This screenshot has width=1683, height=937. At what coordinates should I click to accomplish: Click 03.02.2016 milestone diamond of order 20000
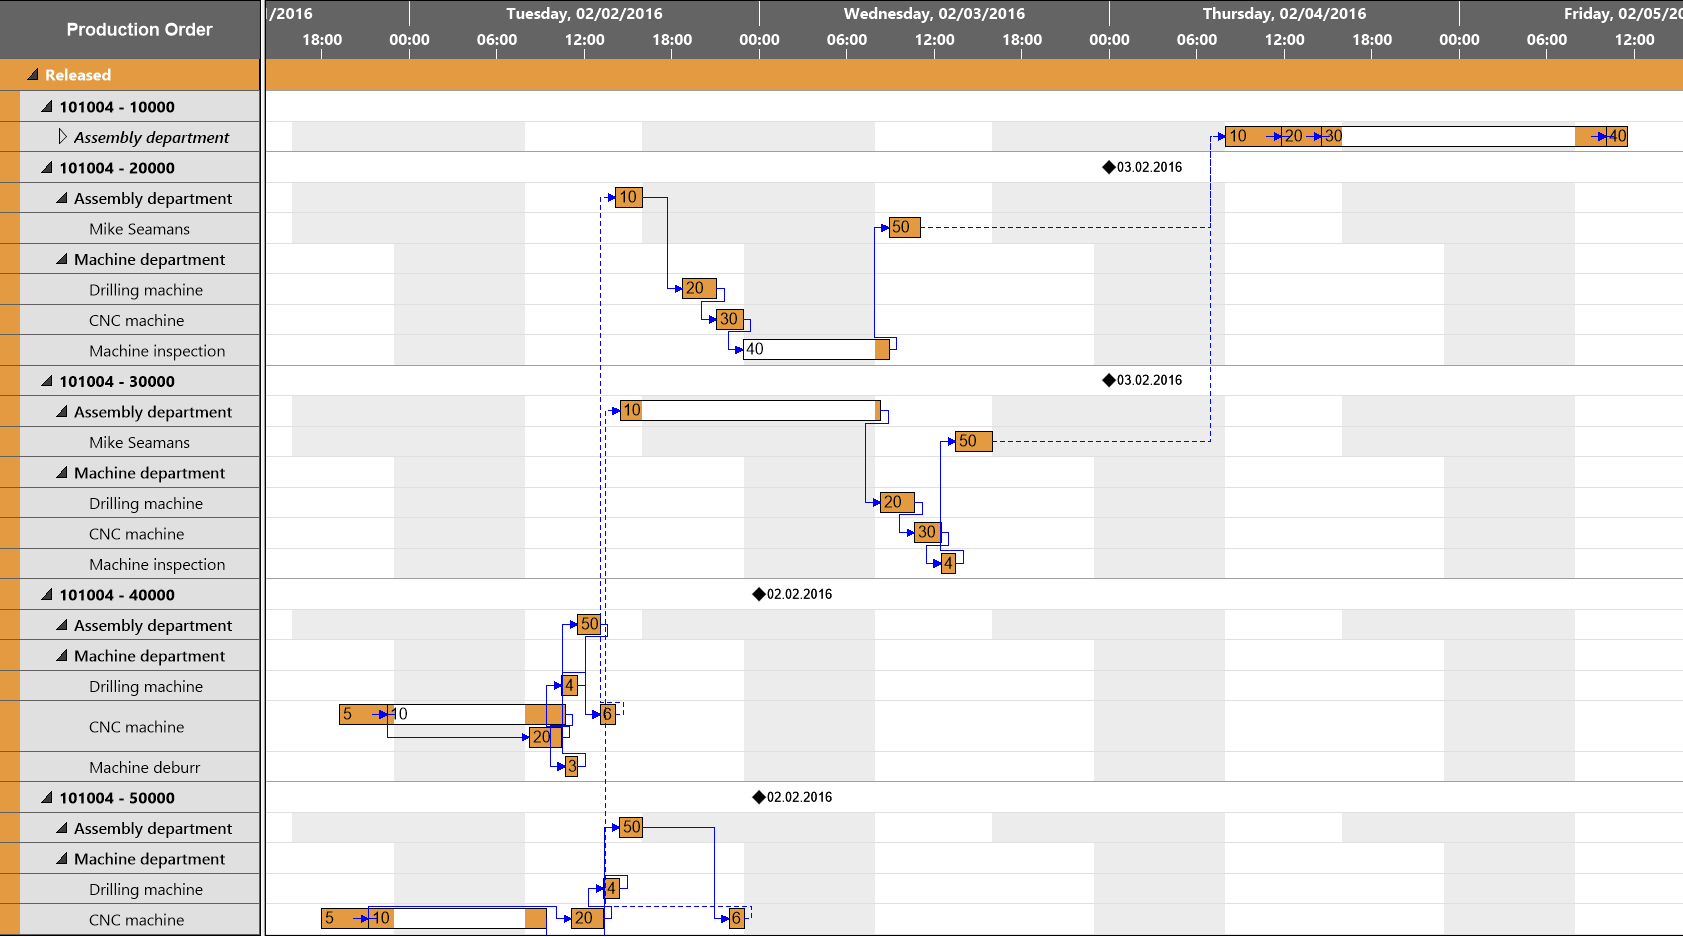[1108, 167]
